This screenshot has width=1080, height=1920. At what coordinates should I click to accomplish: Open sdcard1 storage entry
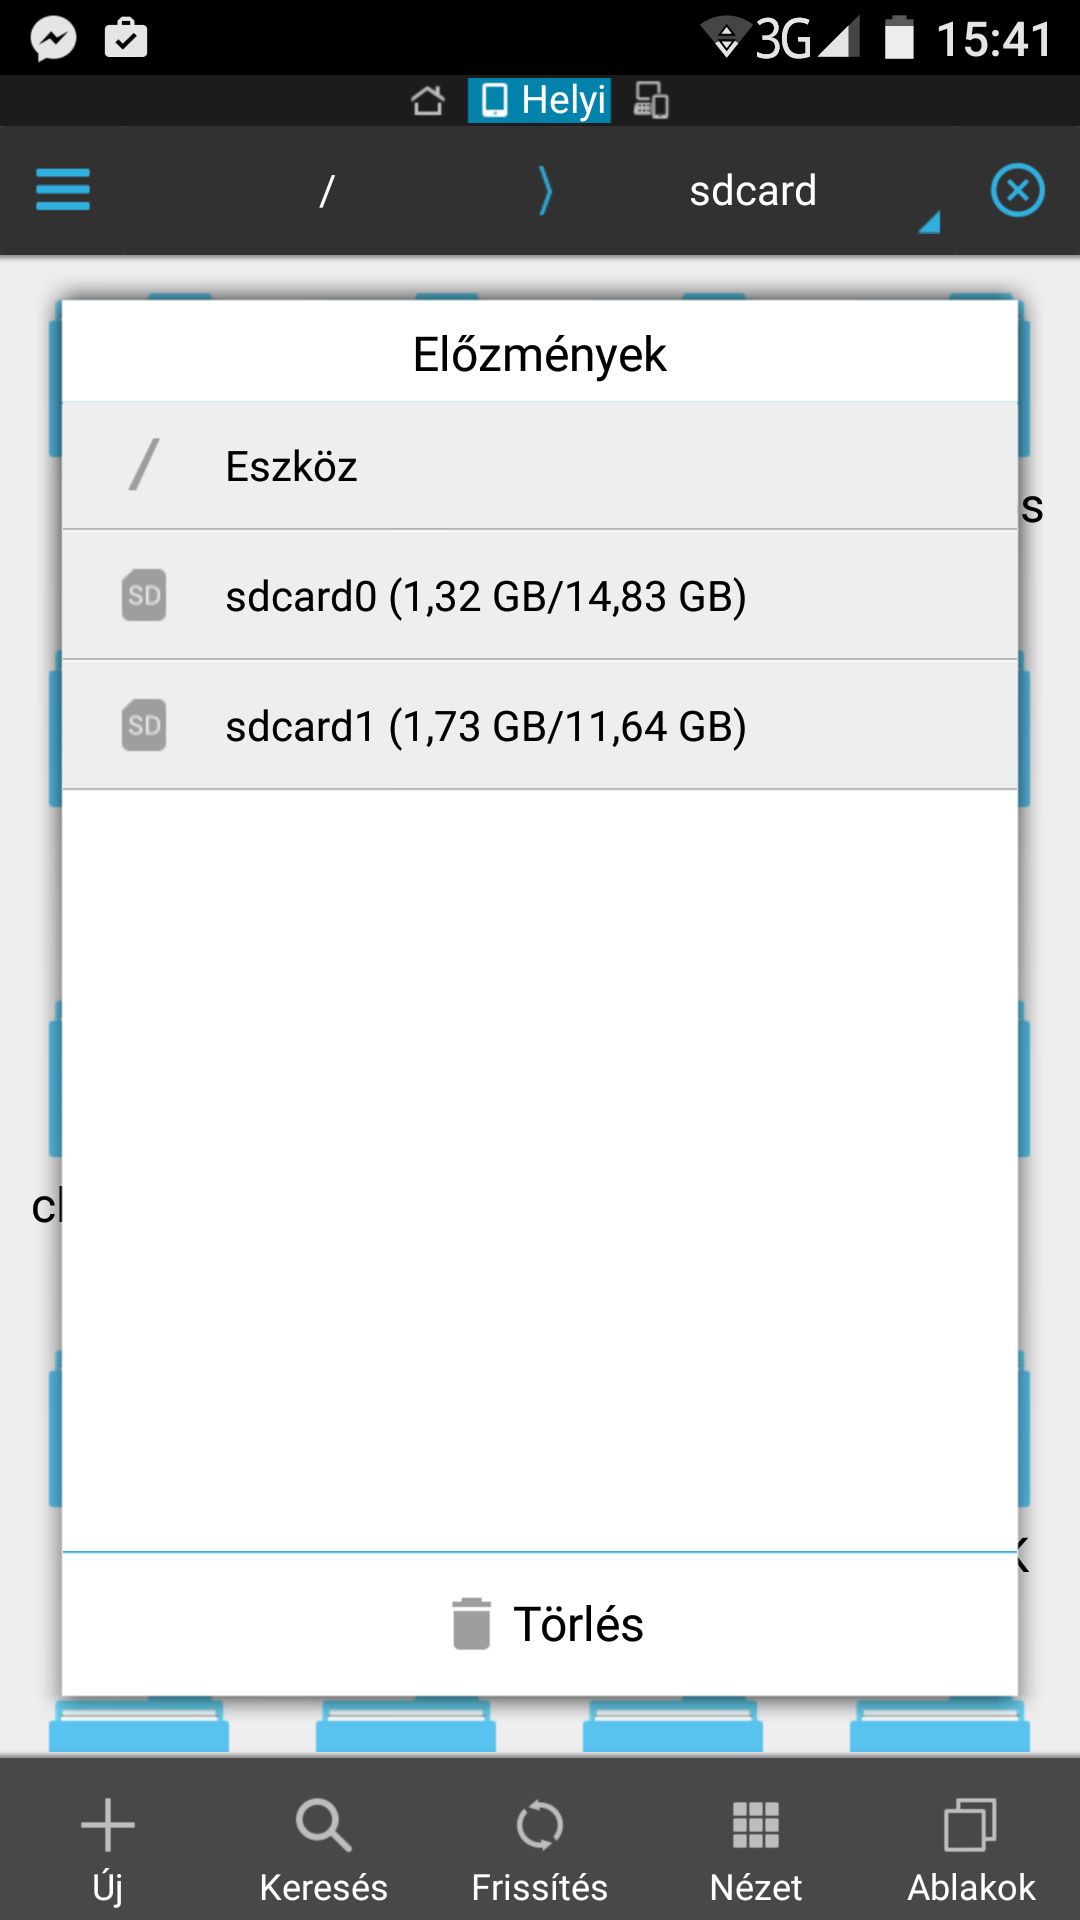point(540,725)
